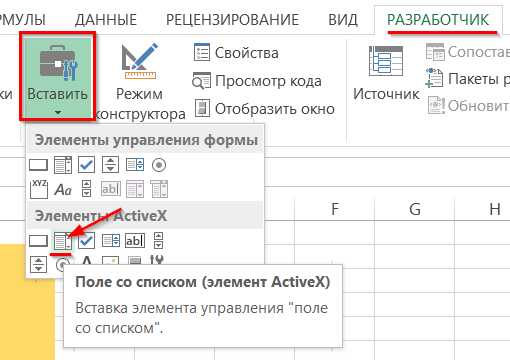Screen dimensions: 510x360
Task: Insert form control spin button
Action: click(110, 165)
